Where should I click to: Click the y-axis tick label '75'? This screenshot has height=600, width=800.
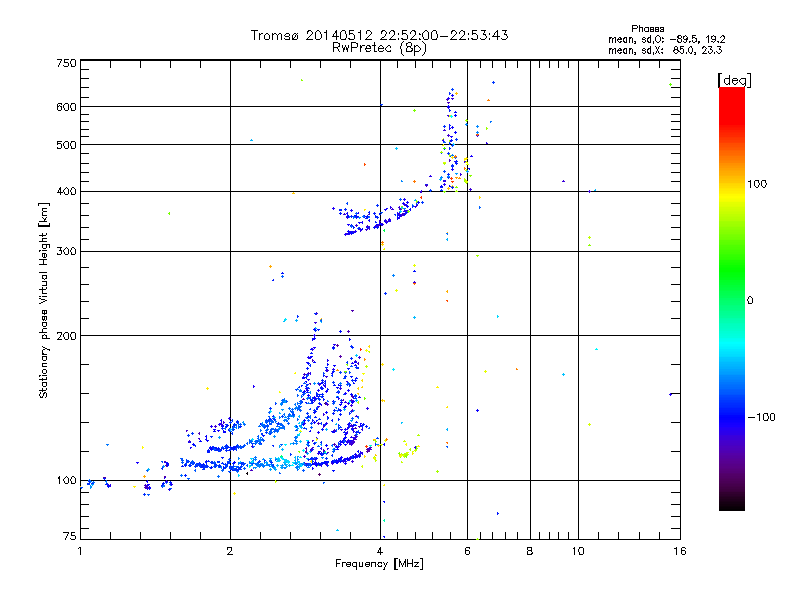(x=70, y=536)
